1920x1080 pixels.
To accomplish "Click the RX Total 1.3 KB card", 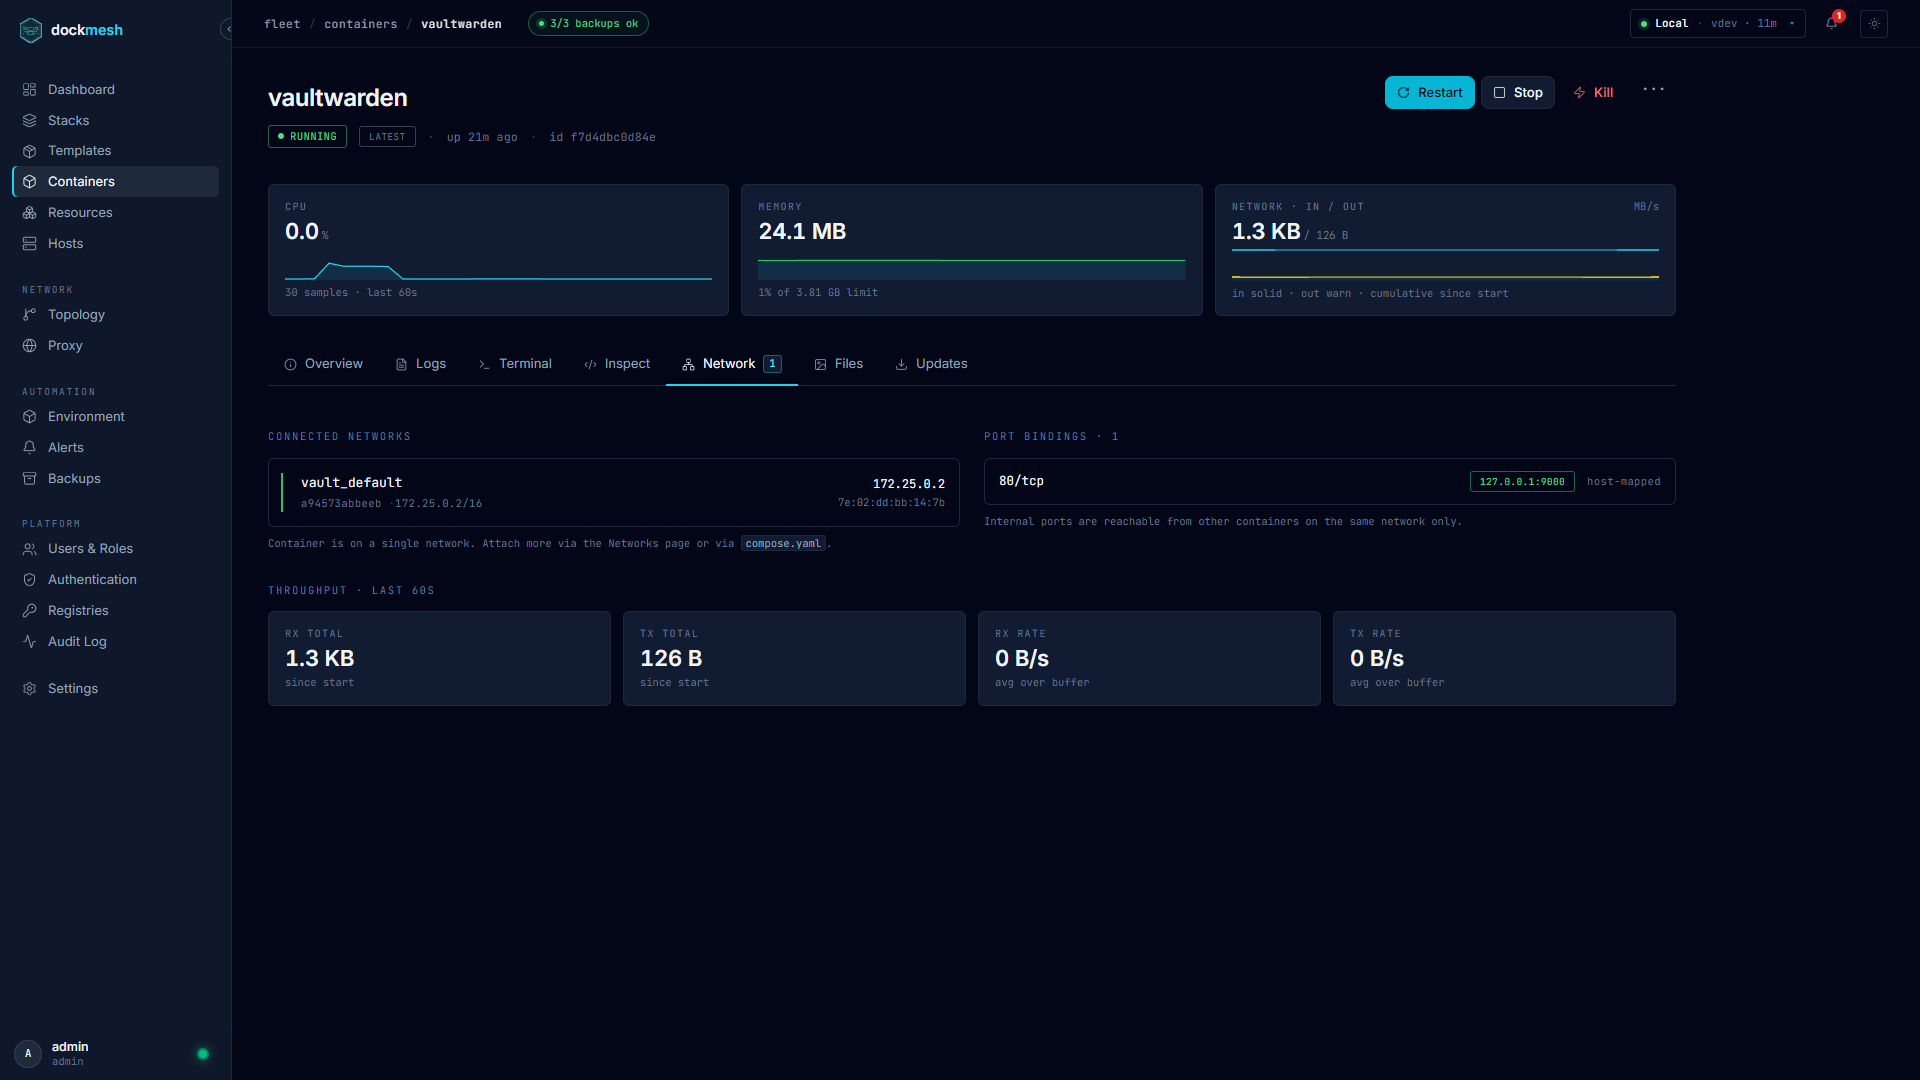I will 439,658.
